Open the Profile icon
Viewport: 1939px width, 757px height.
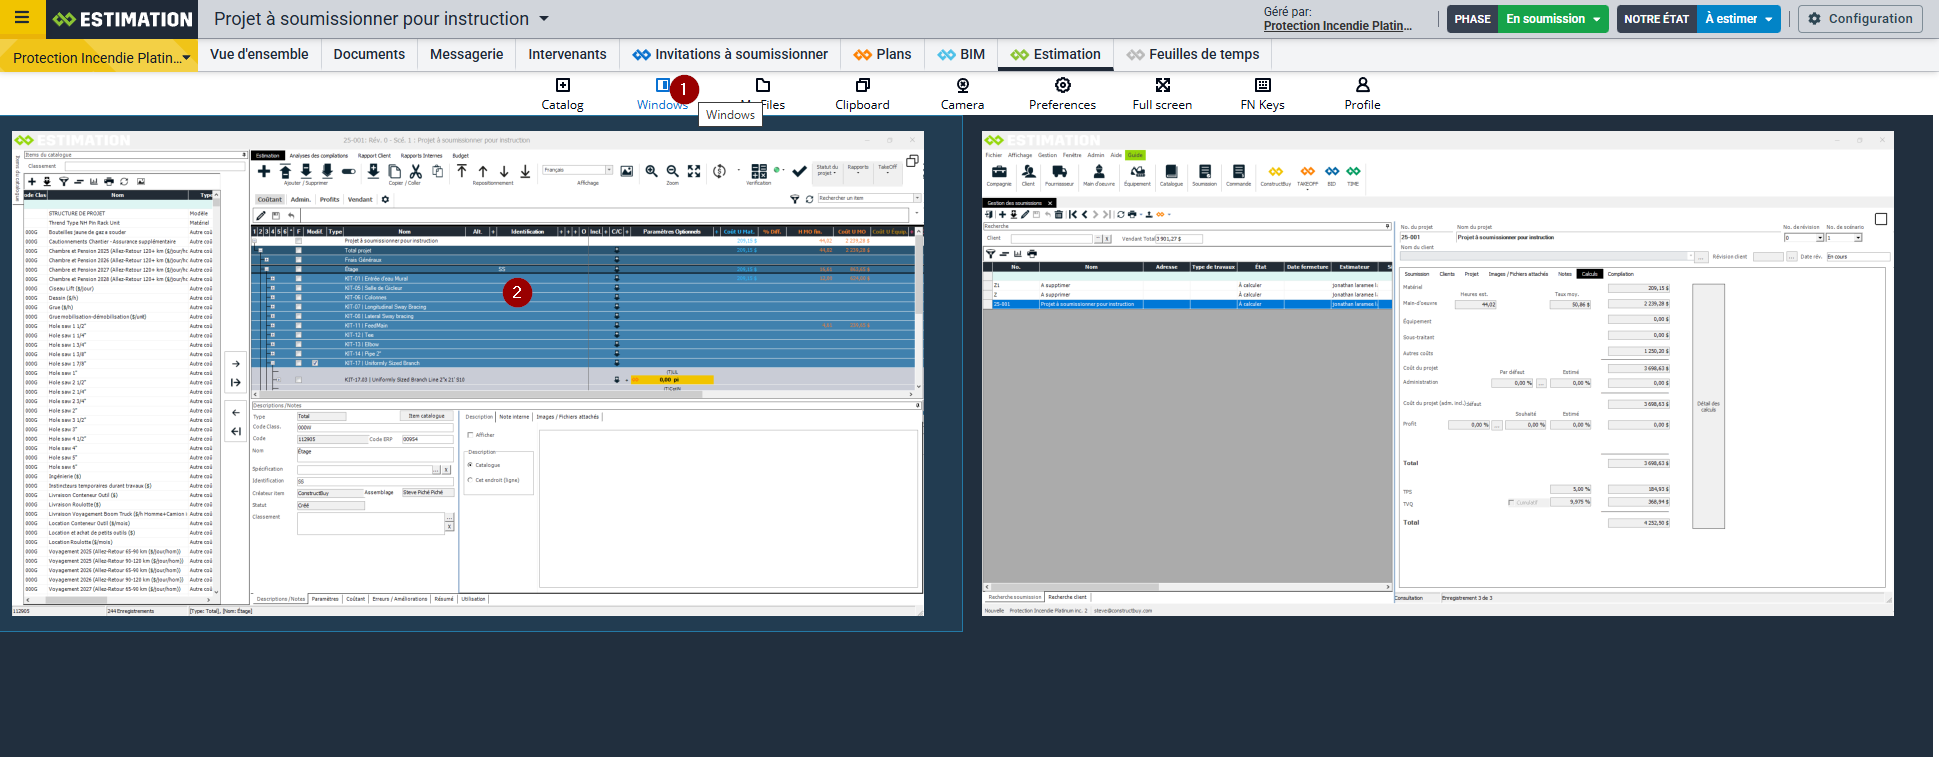click(1362, 93)
